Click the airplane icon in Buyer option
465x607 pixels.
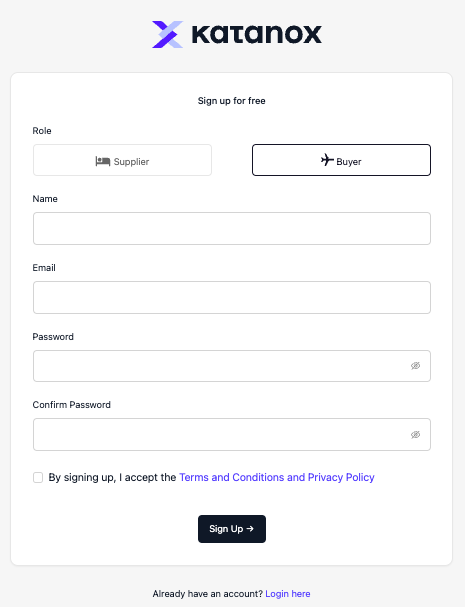(327, 160)
